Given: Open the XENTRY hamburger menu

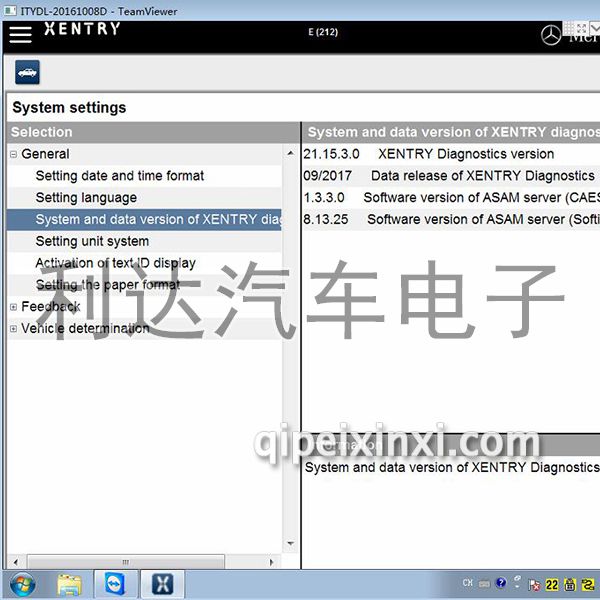Looking at the screenshot, I should (x=20, y=33).
